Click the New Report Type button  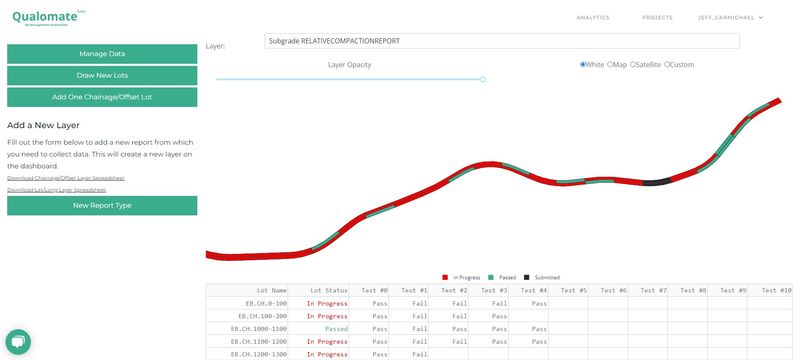pos(102,205)
